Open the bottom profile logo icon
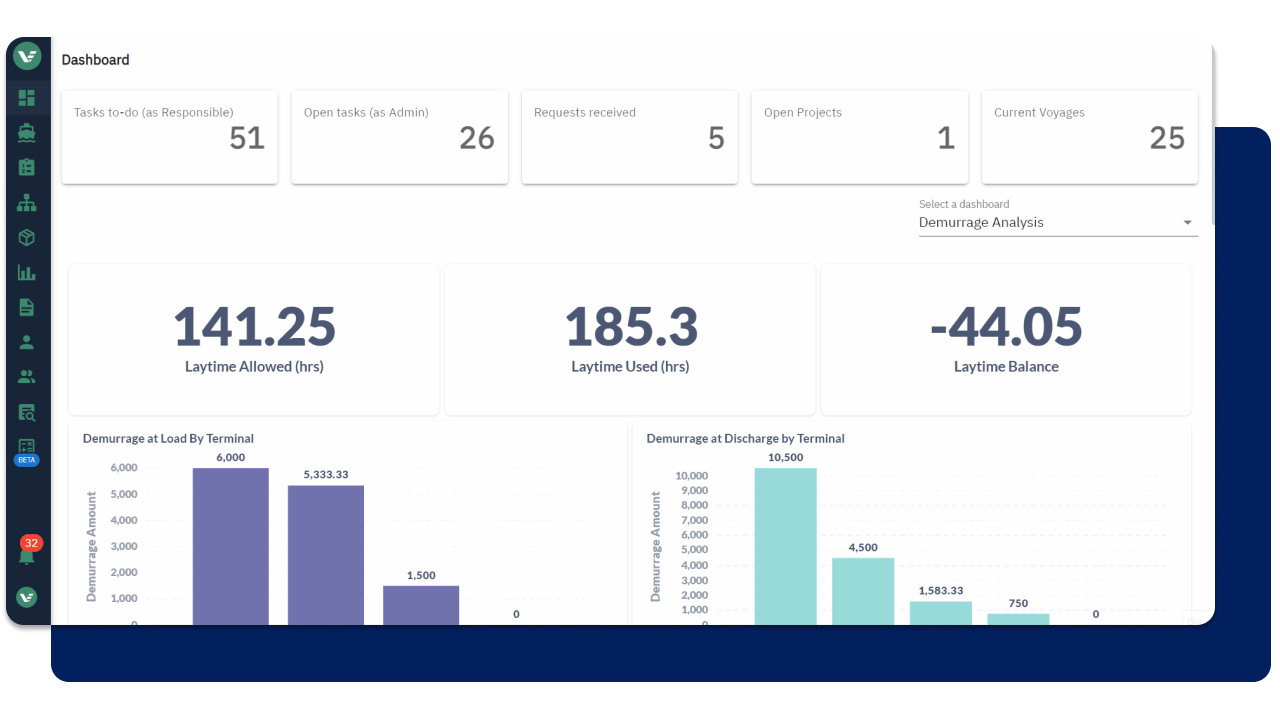 27,596
